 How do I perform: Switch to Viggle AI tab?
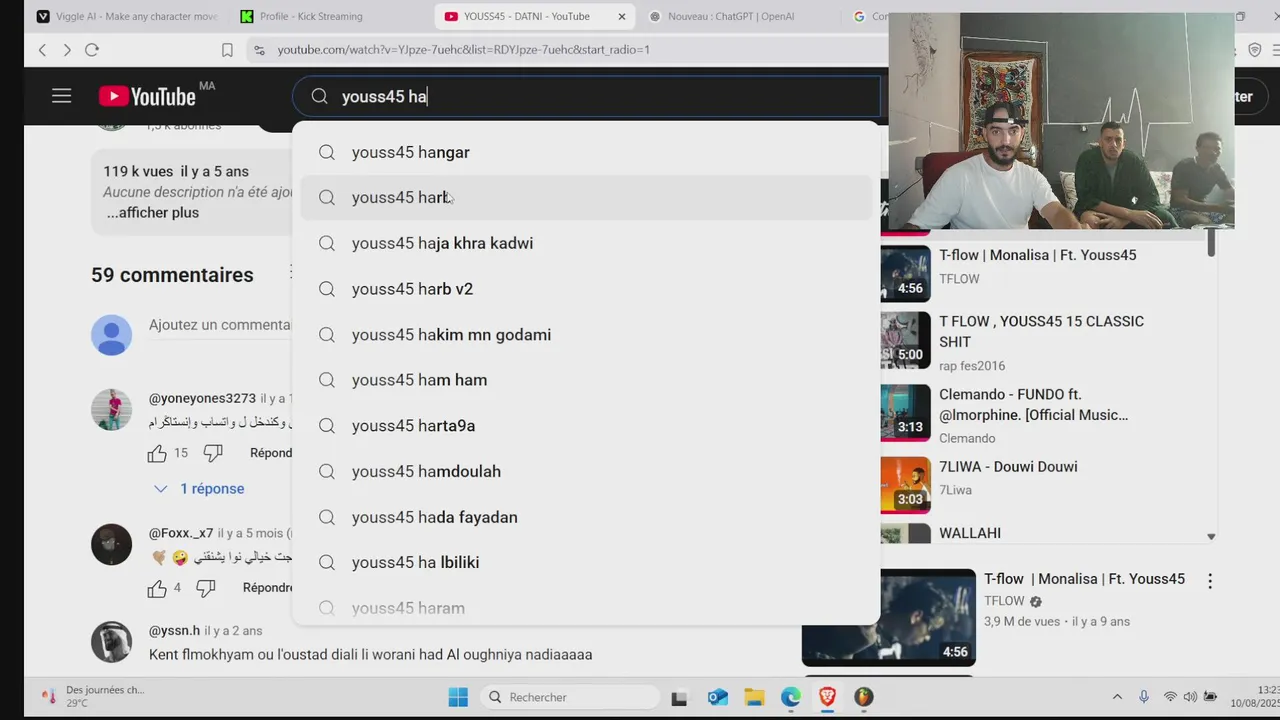coord(126,16)
